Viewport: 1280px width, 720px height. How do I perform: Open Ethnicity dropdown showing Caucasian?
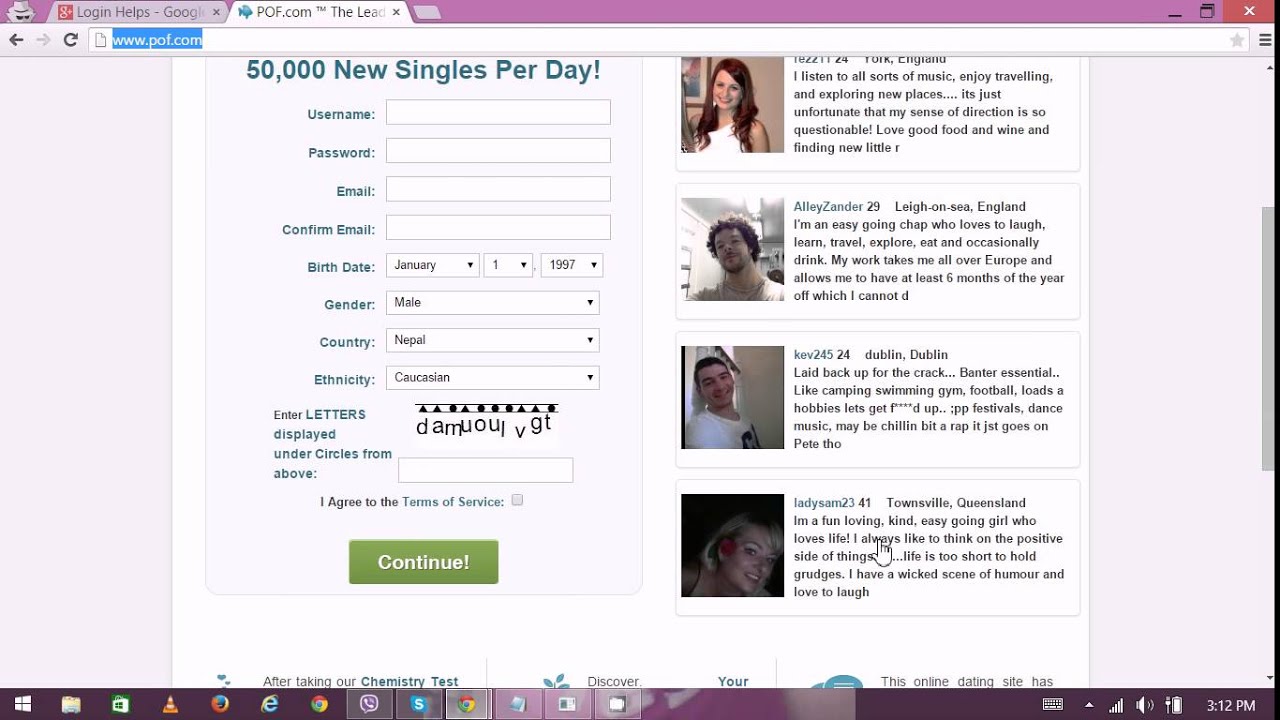(x=493, y=378)
